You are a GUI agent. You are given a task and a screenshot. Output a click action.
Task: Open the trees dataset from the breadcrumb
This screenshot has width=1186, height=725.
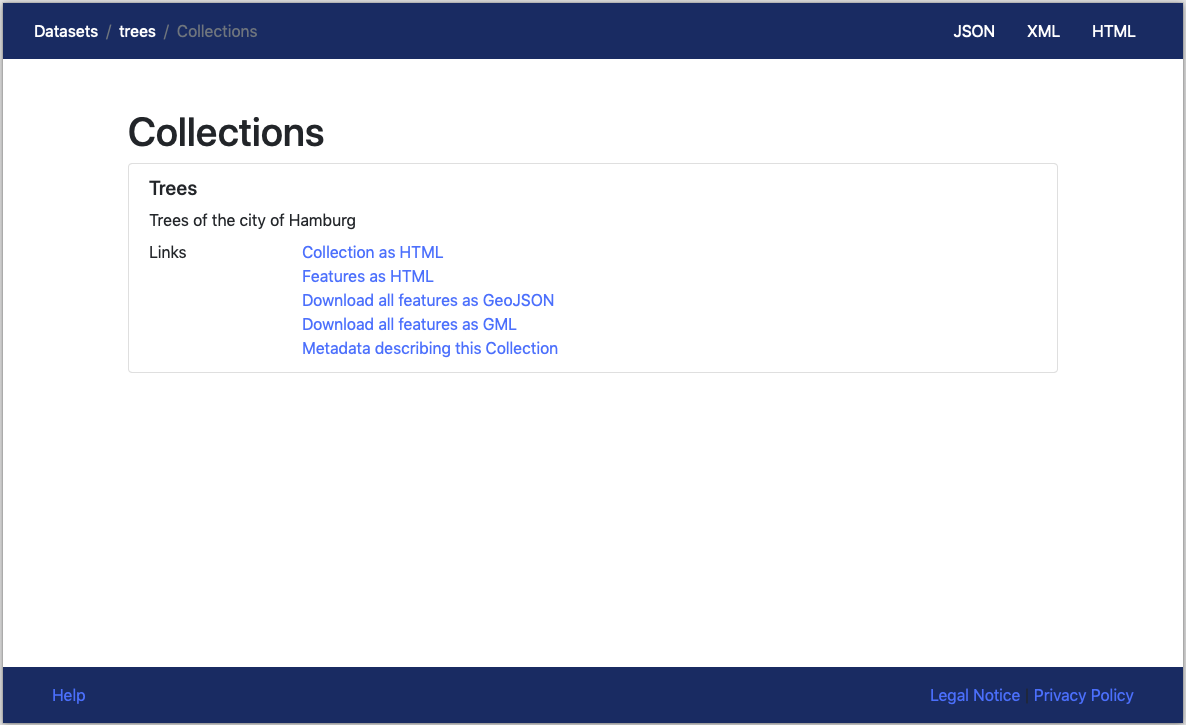[137, 31]
